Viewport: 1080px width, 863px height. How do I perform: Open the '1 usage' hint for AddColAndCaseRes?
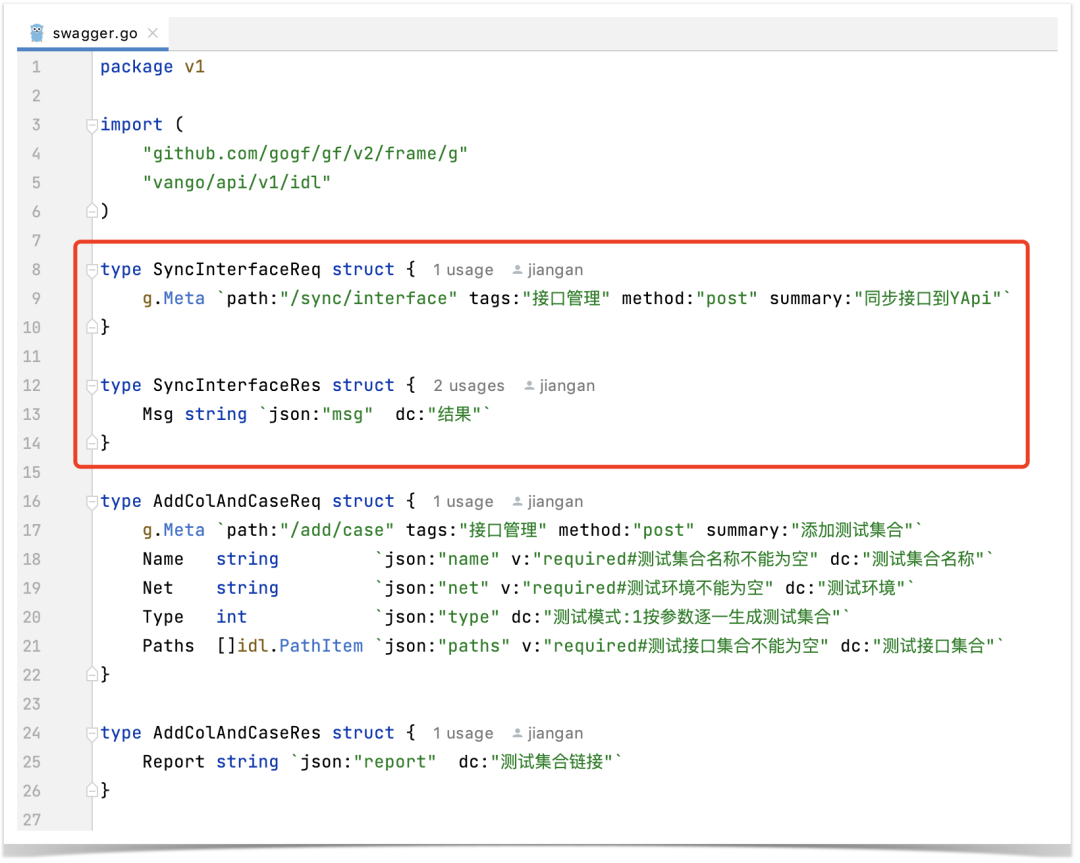pos(463,734)
